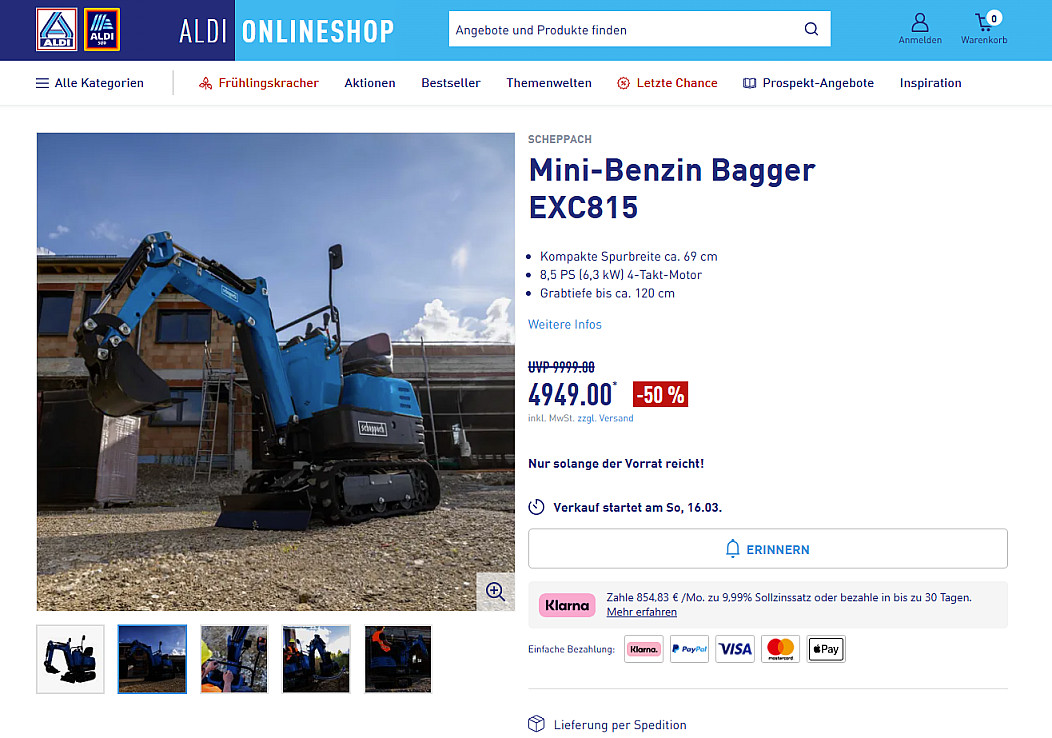Image resolution: width=1052 pixels, height=738 pixels.
Task: Select the first white-background excavator thumbnail
Action: [70, 659]
